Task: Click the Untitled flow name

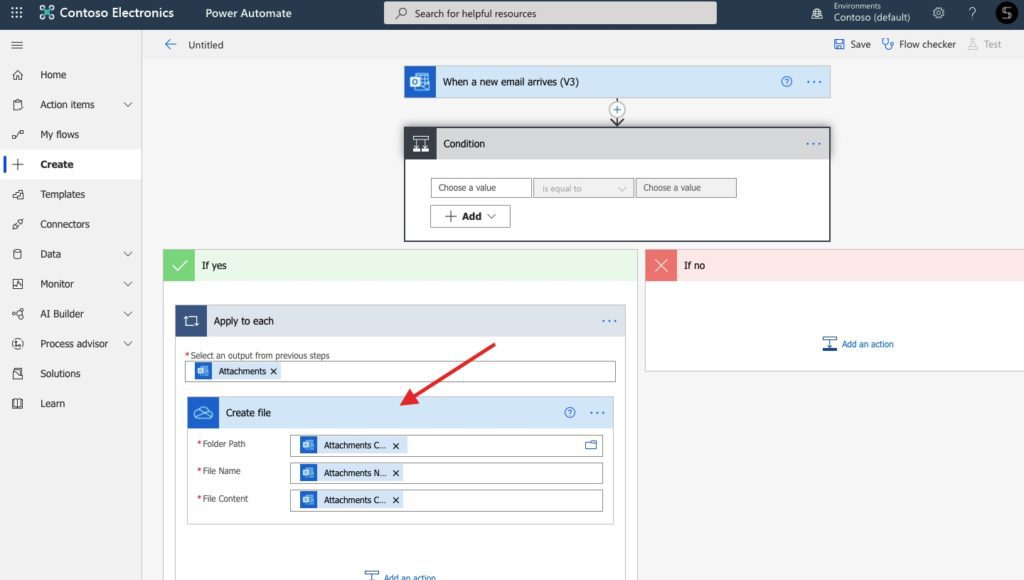Action: click(x=206, y=45)
